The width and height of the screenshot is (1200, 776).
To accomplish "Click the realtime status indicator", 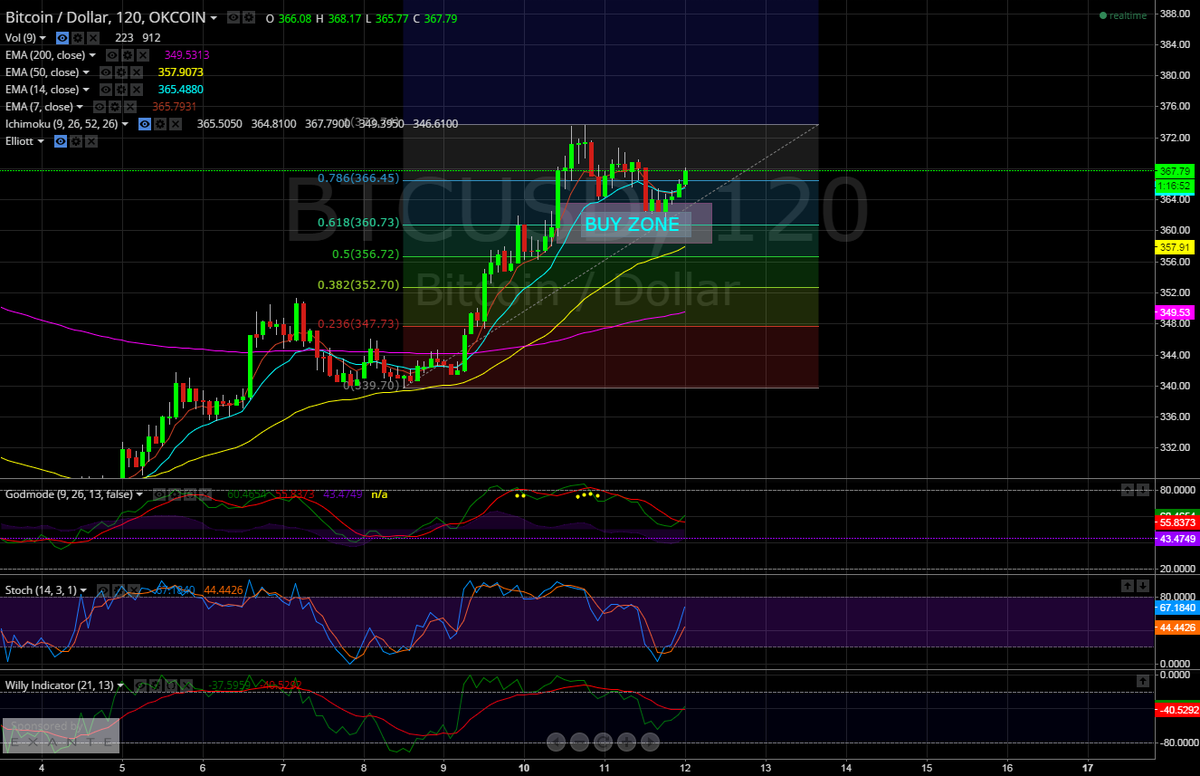I will click(1123, 16).
